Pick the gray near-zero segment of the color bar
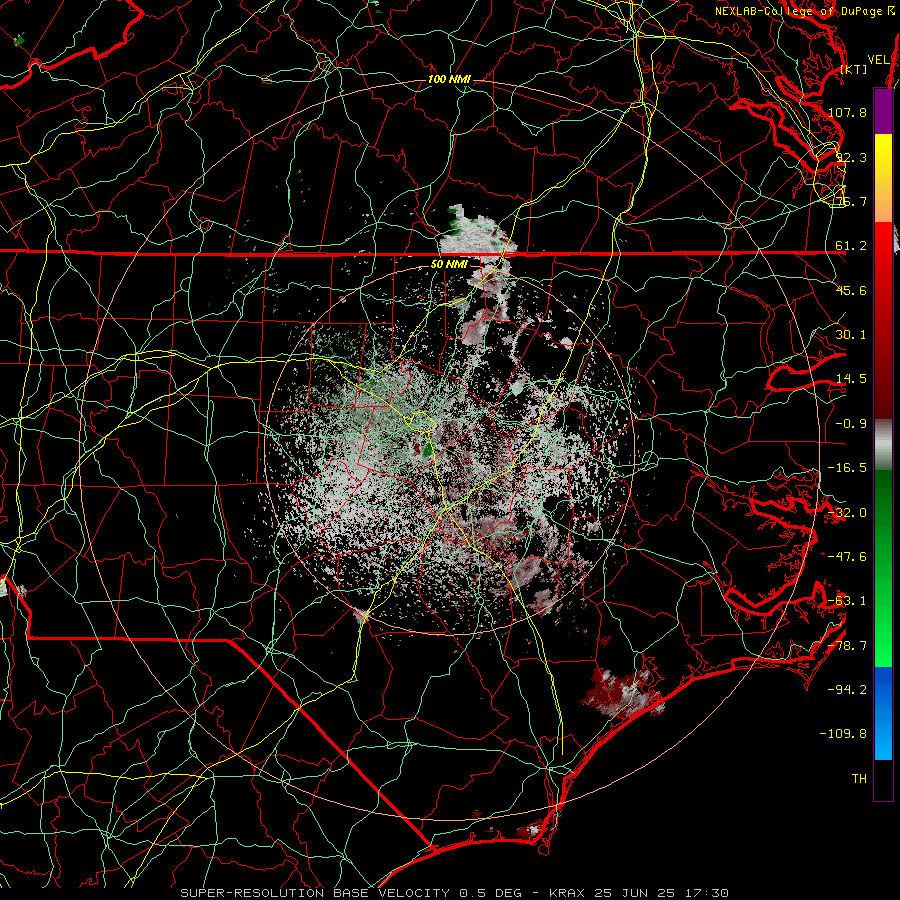The height and width of the screenshot is (900, 900). (x=883, y=445)
